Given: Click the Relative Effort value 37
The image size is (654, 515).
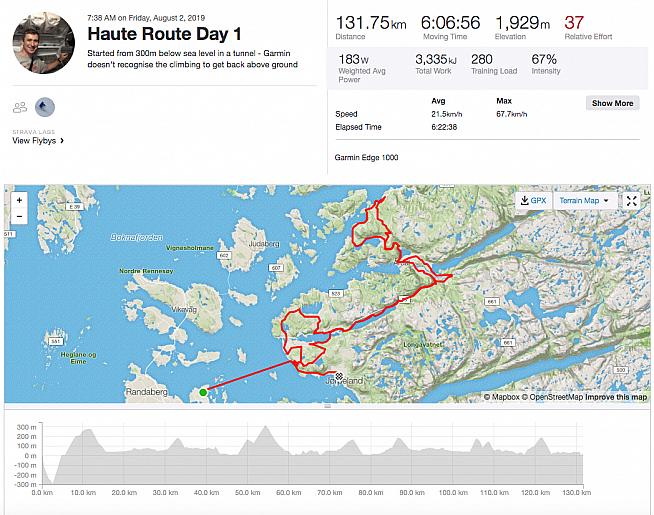Looking at the screenshot, I should point(574,22).
